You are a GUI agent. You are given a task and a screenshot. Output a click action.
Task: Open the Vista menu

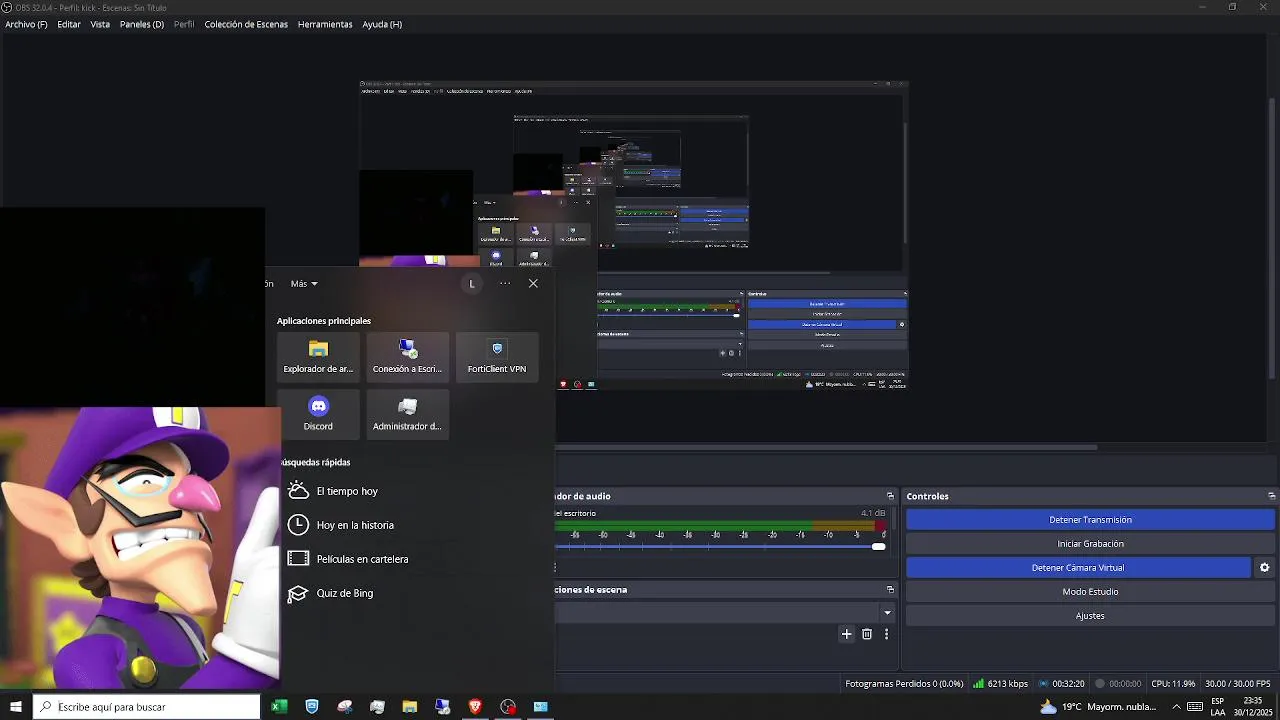coord(100,24)
